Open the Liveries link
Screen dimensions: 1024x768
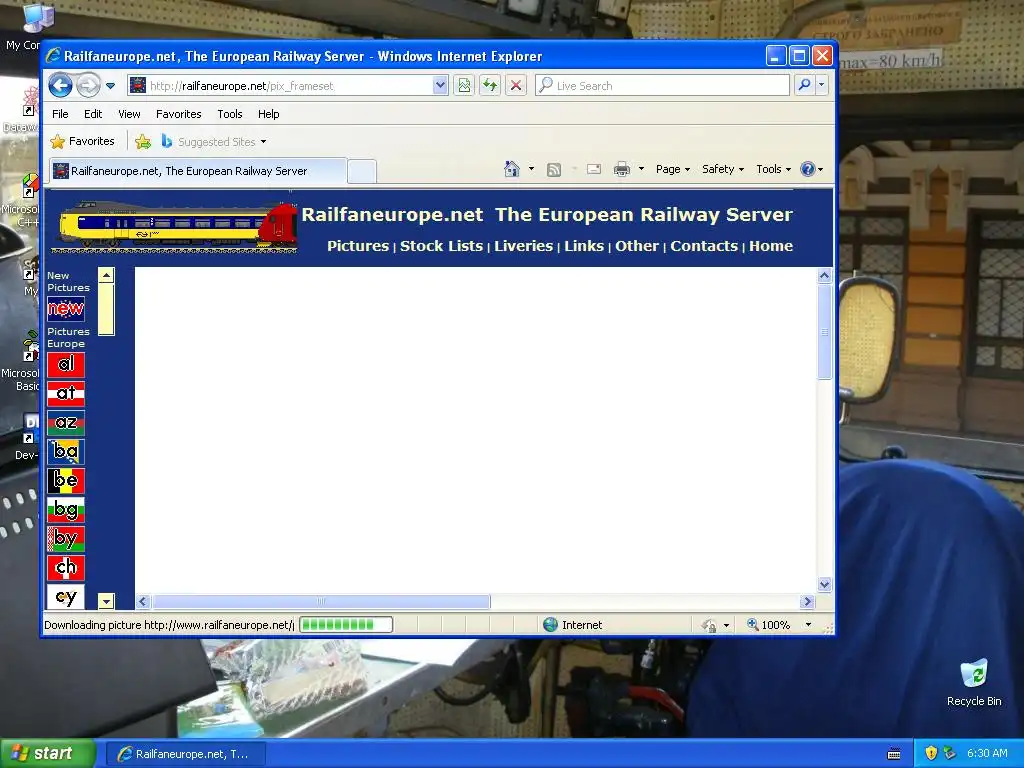point(524,246)
